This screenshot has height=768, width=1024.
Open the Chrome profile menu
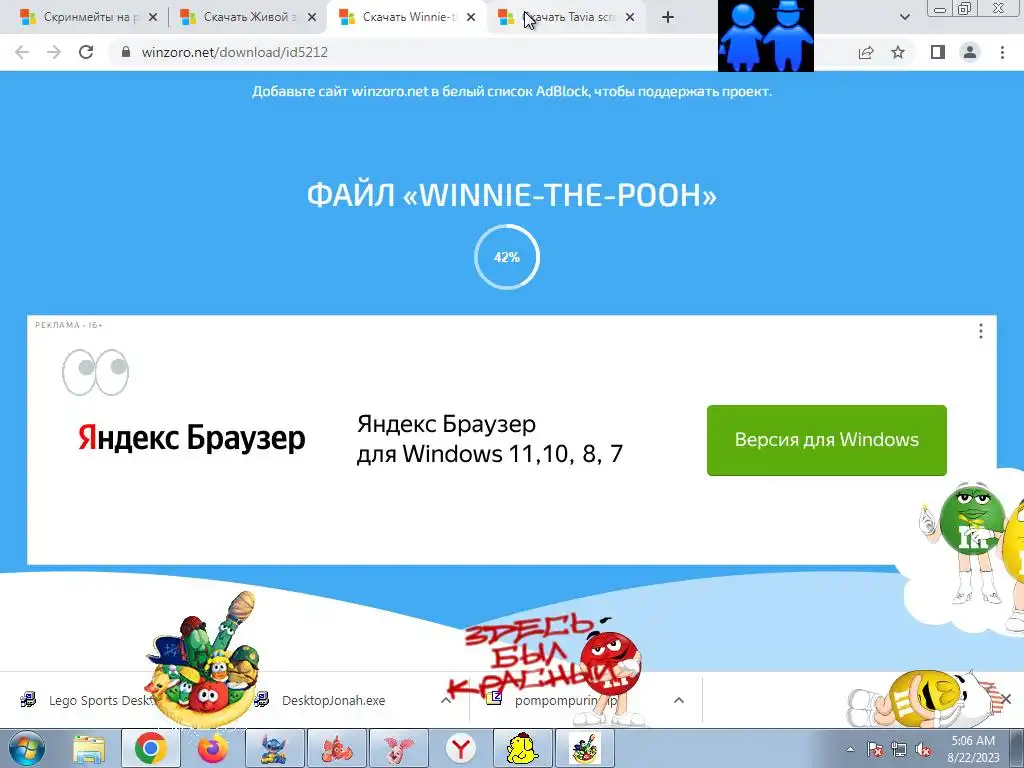(x=970, y=52)
